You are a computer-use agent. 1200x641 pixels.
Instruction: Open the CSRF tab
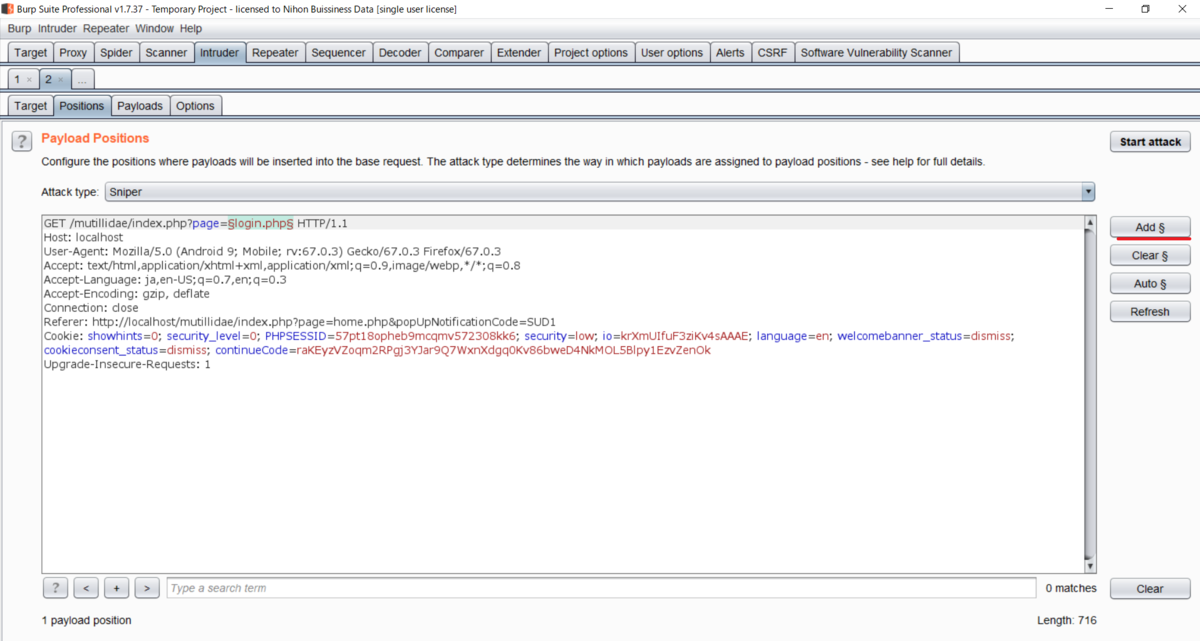point(772,53)
